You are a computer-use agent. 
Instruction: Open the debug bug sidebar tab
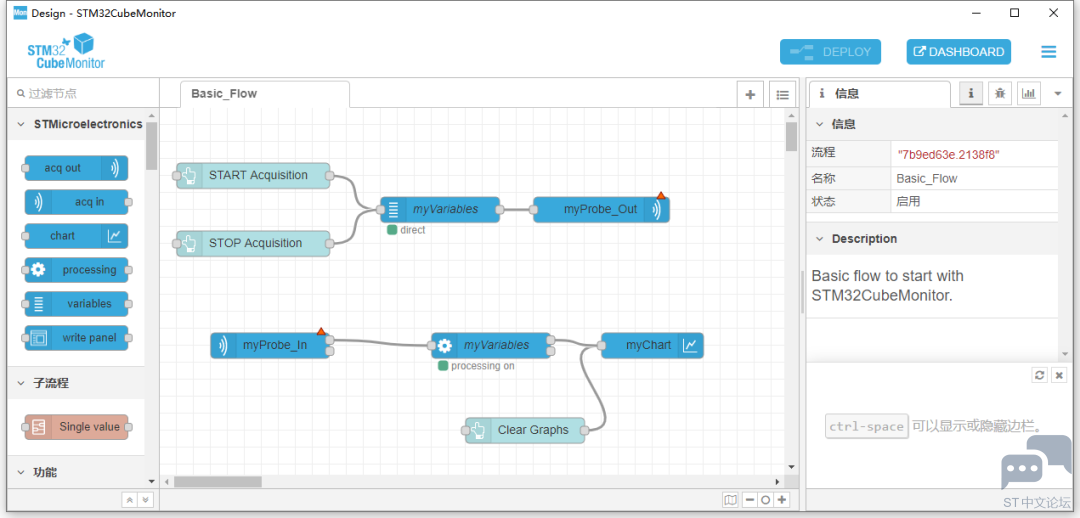tap(999, 94)
